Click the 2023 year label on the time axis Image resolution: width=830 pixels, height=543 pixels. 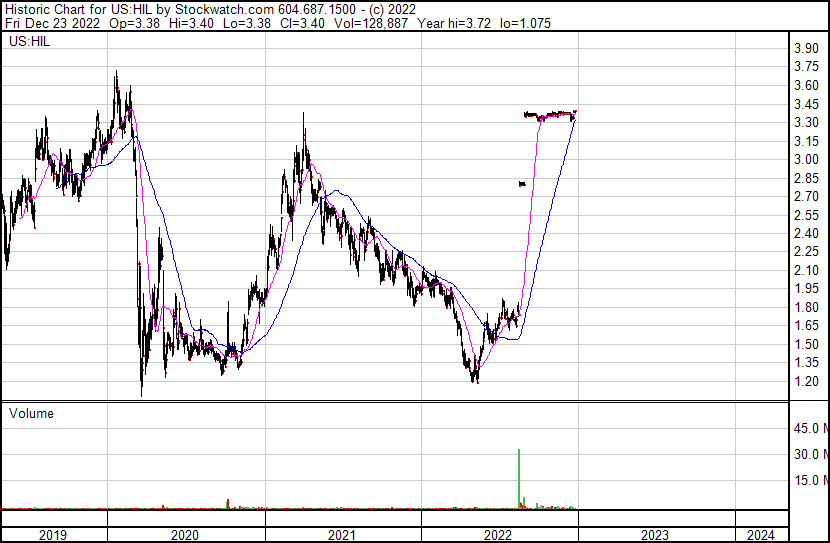[655, 535]
